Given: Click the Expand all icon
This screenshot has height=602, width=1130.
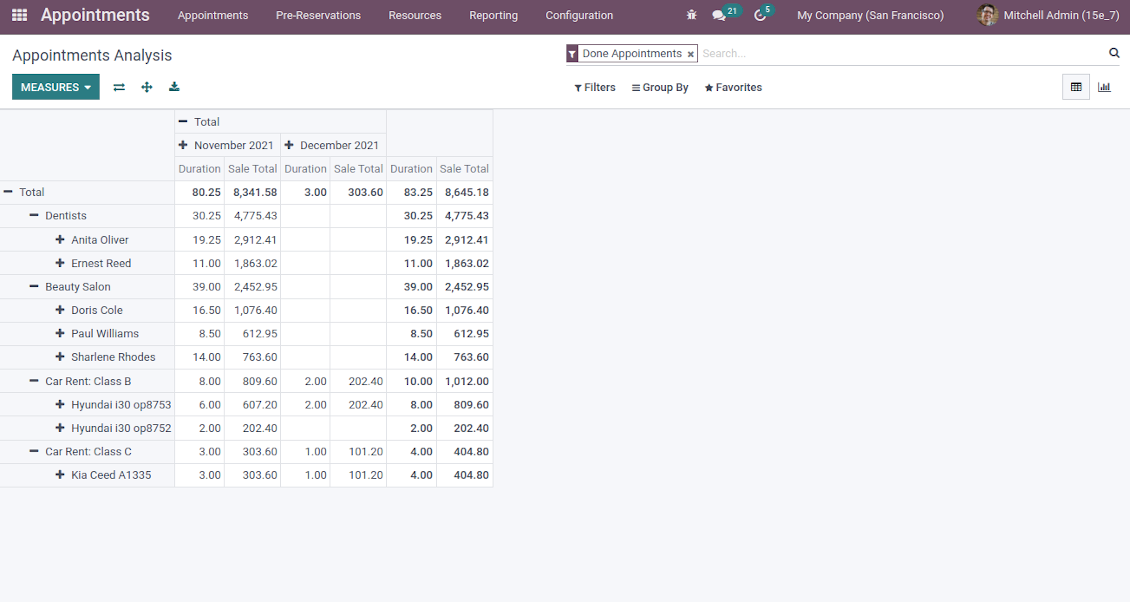Looking at the screenshot, I should [146, 87].
